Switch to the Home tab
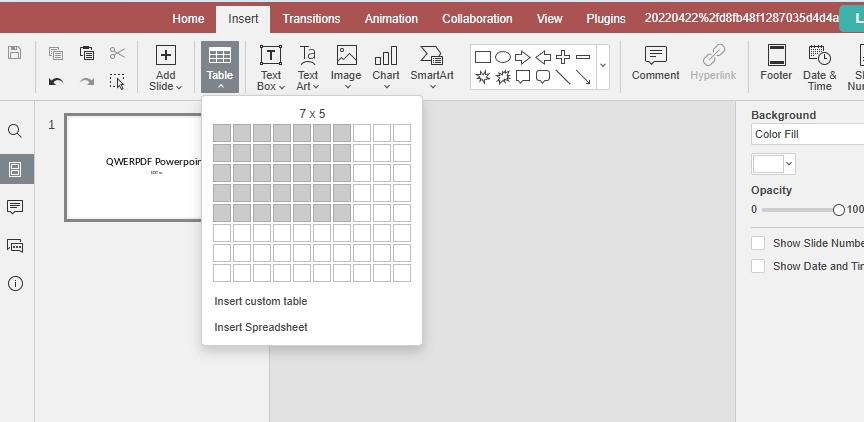Viewport: 864px width, 422px height. (x=188, y=19)
